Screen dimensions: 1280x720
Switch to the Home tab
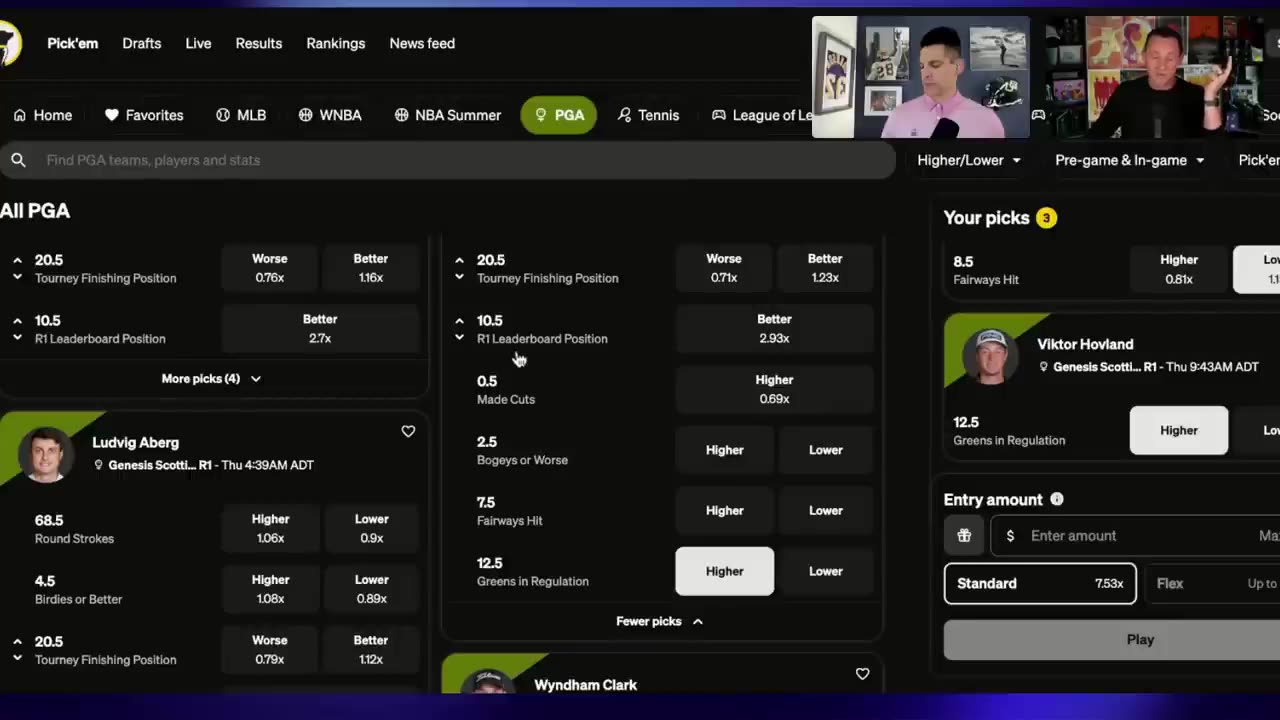[x=42, y=115]
